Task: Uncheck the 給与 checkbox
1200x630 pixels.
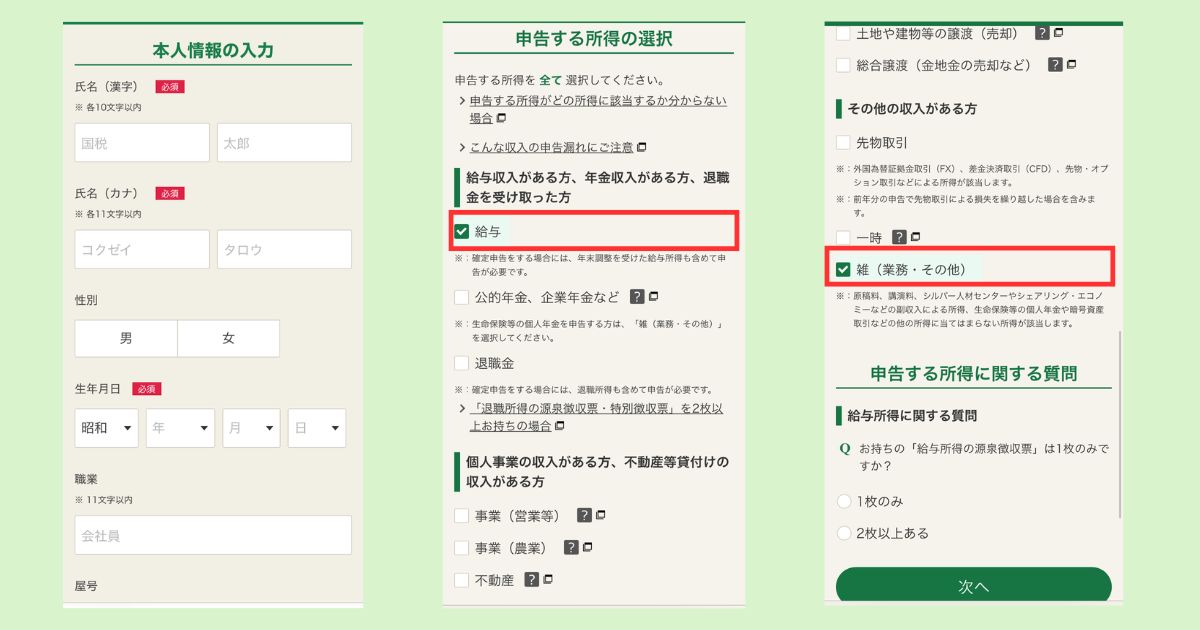Action: pos(462,231)
